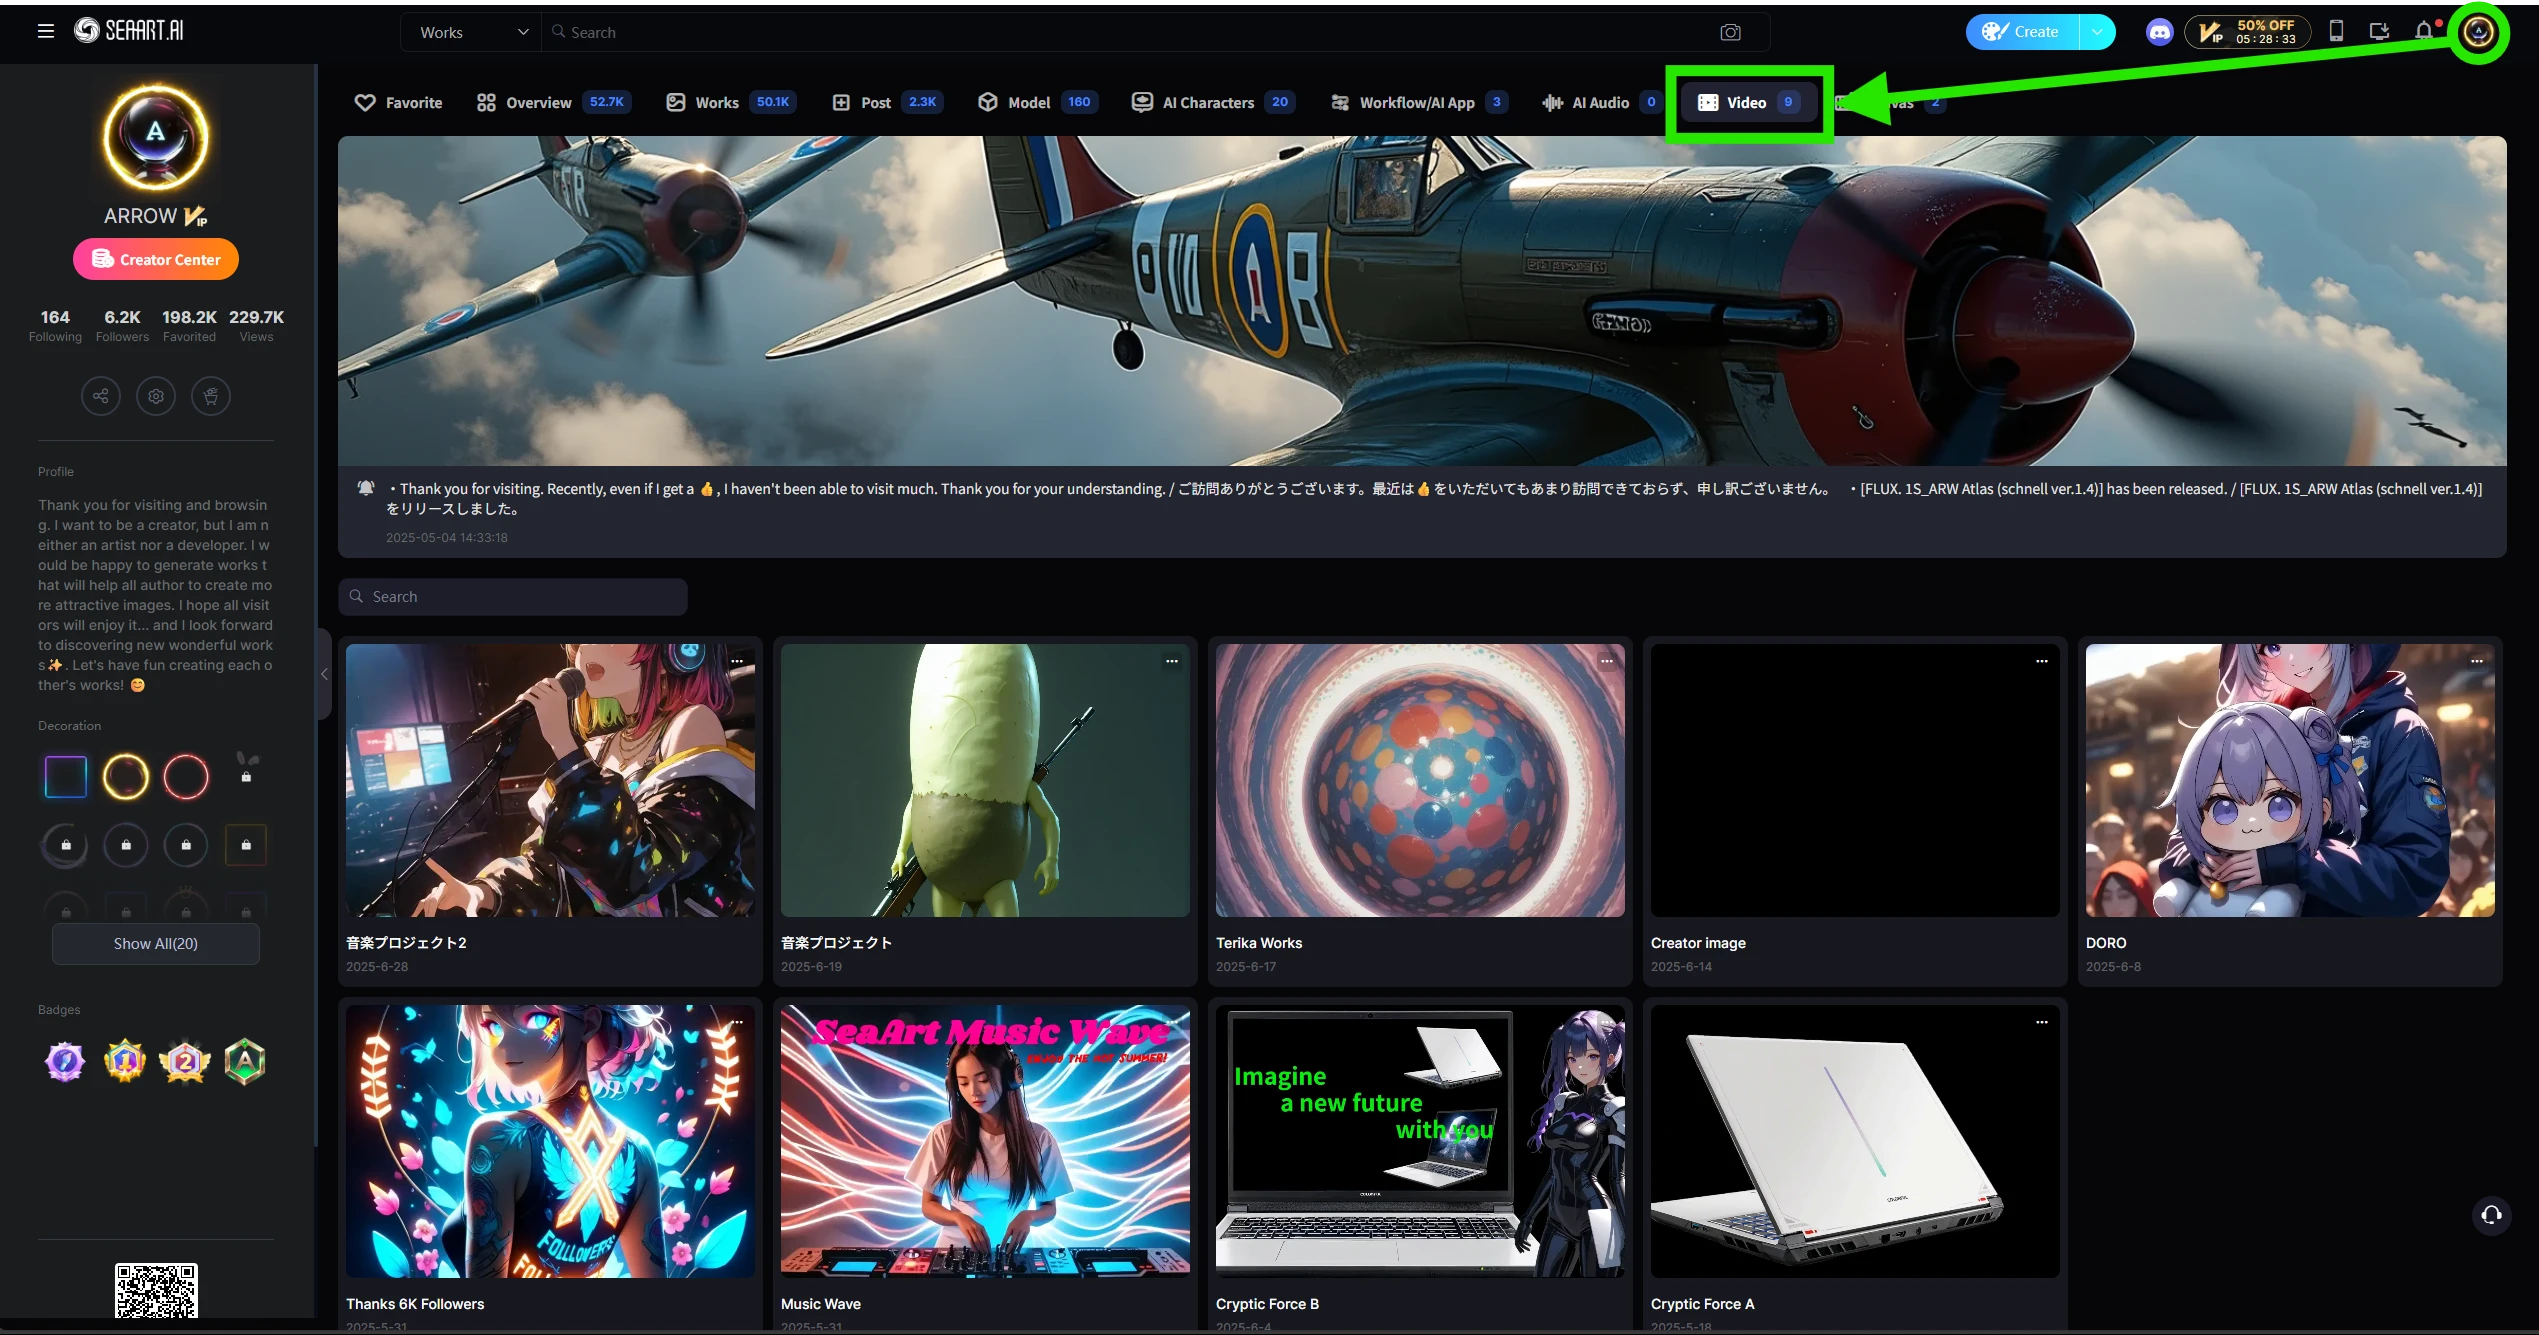
Task: Click the headset support icon
Action: click(x=2491, y=1215)
